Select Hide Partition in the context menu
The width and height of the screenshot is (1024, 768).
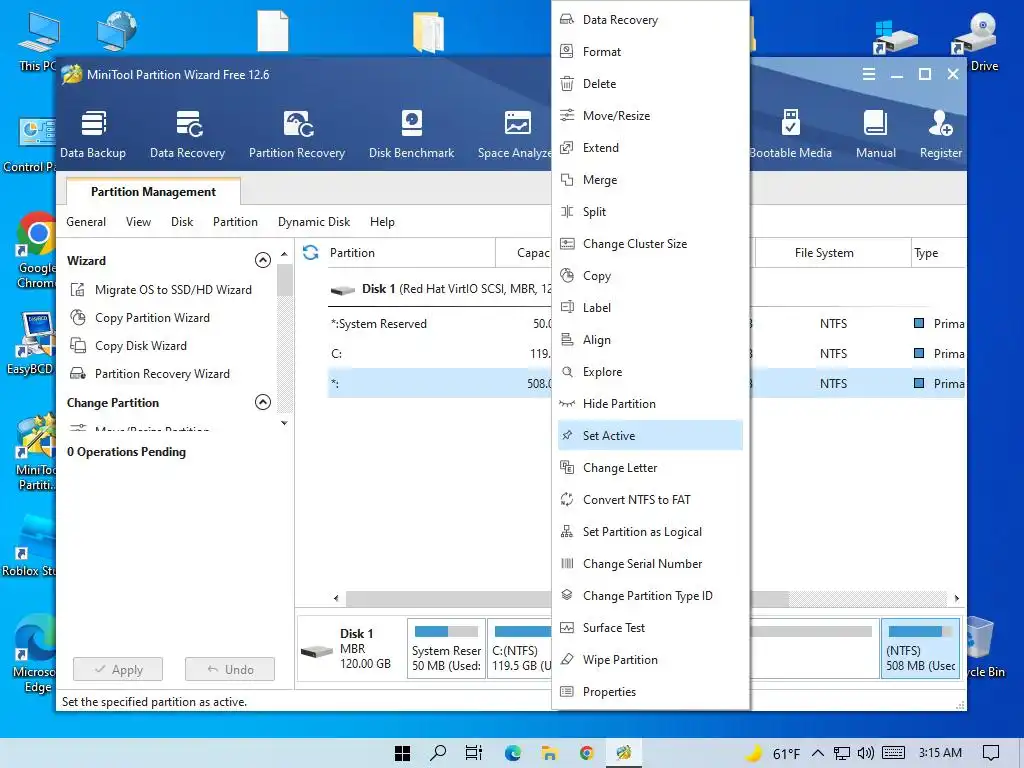[650, 404]
